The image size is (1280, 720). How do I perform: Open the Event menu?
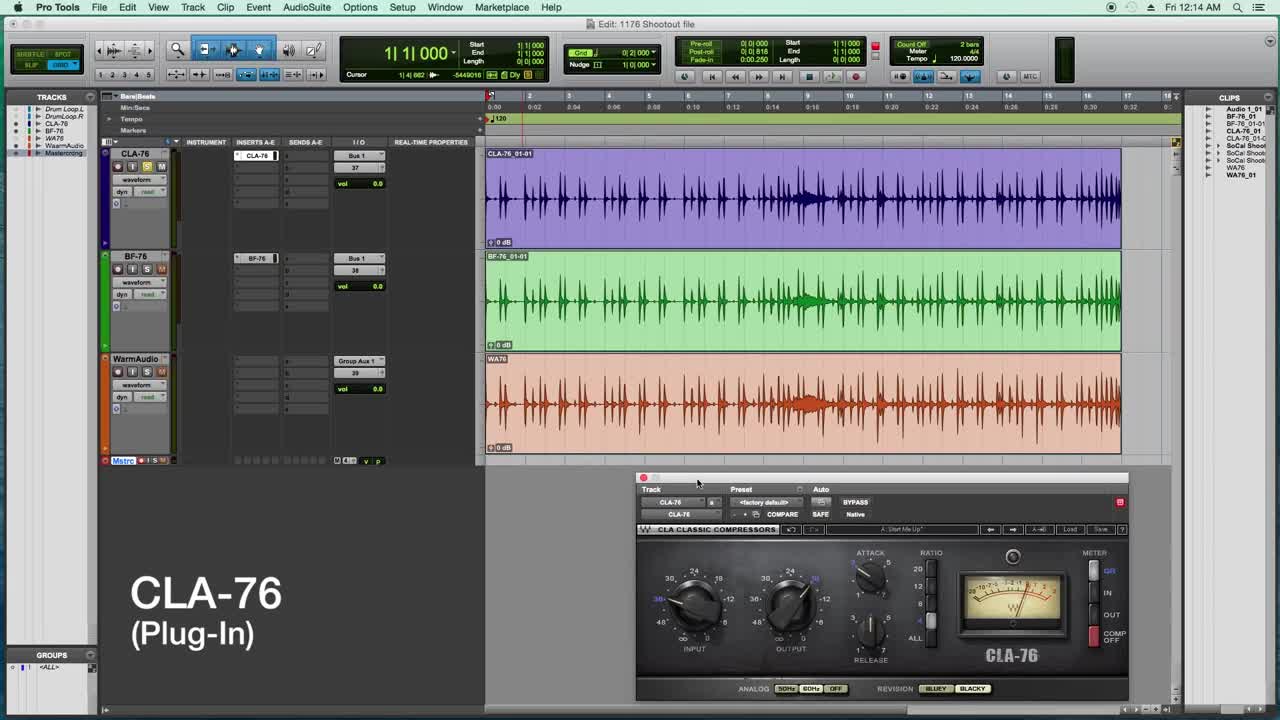pos(258,7)
